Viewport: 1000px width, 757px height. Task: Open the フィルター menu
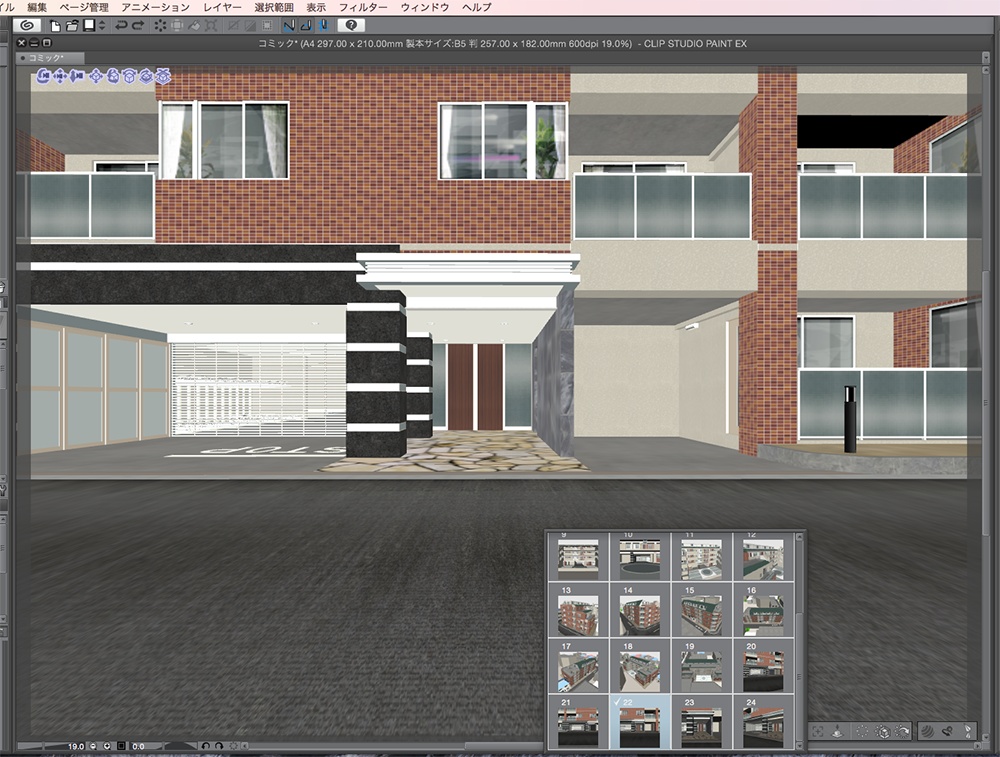tap(363, 7)
